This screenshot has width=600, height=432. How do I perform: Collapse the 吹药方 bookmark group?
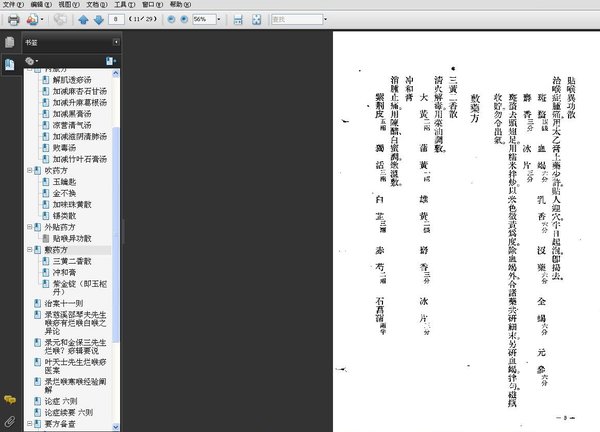[29, 170]
